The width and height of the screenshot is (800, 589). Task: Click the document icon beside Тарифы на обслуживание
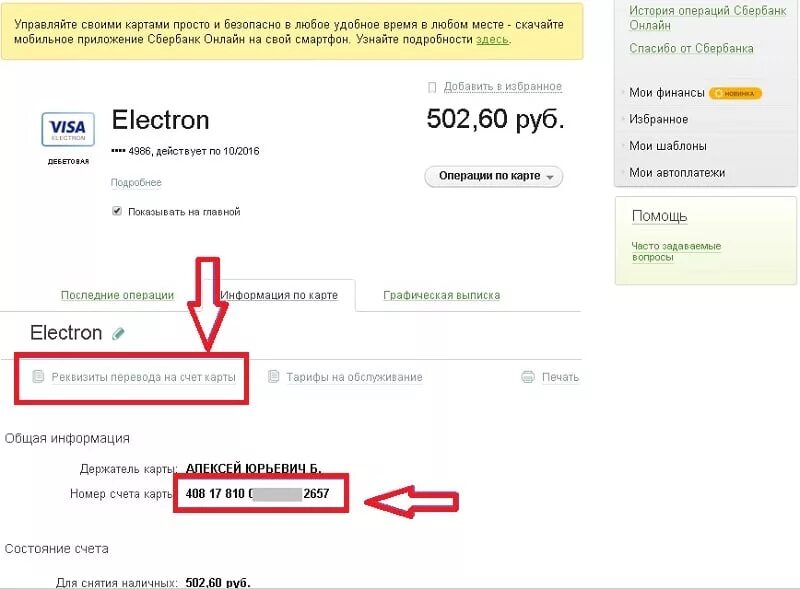273,377
